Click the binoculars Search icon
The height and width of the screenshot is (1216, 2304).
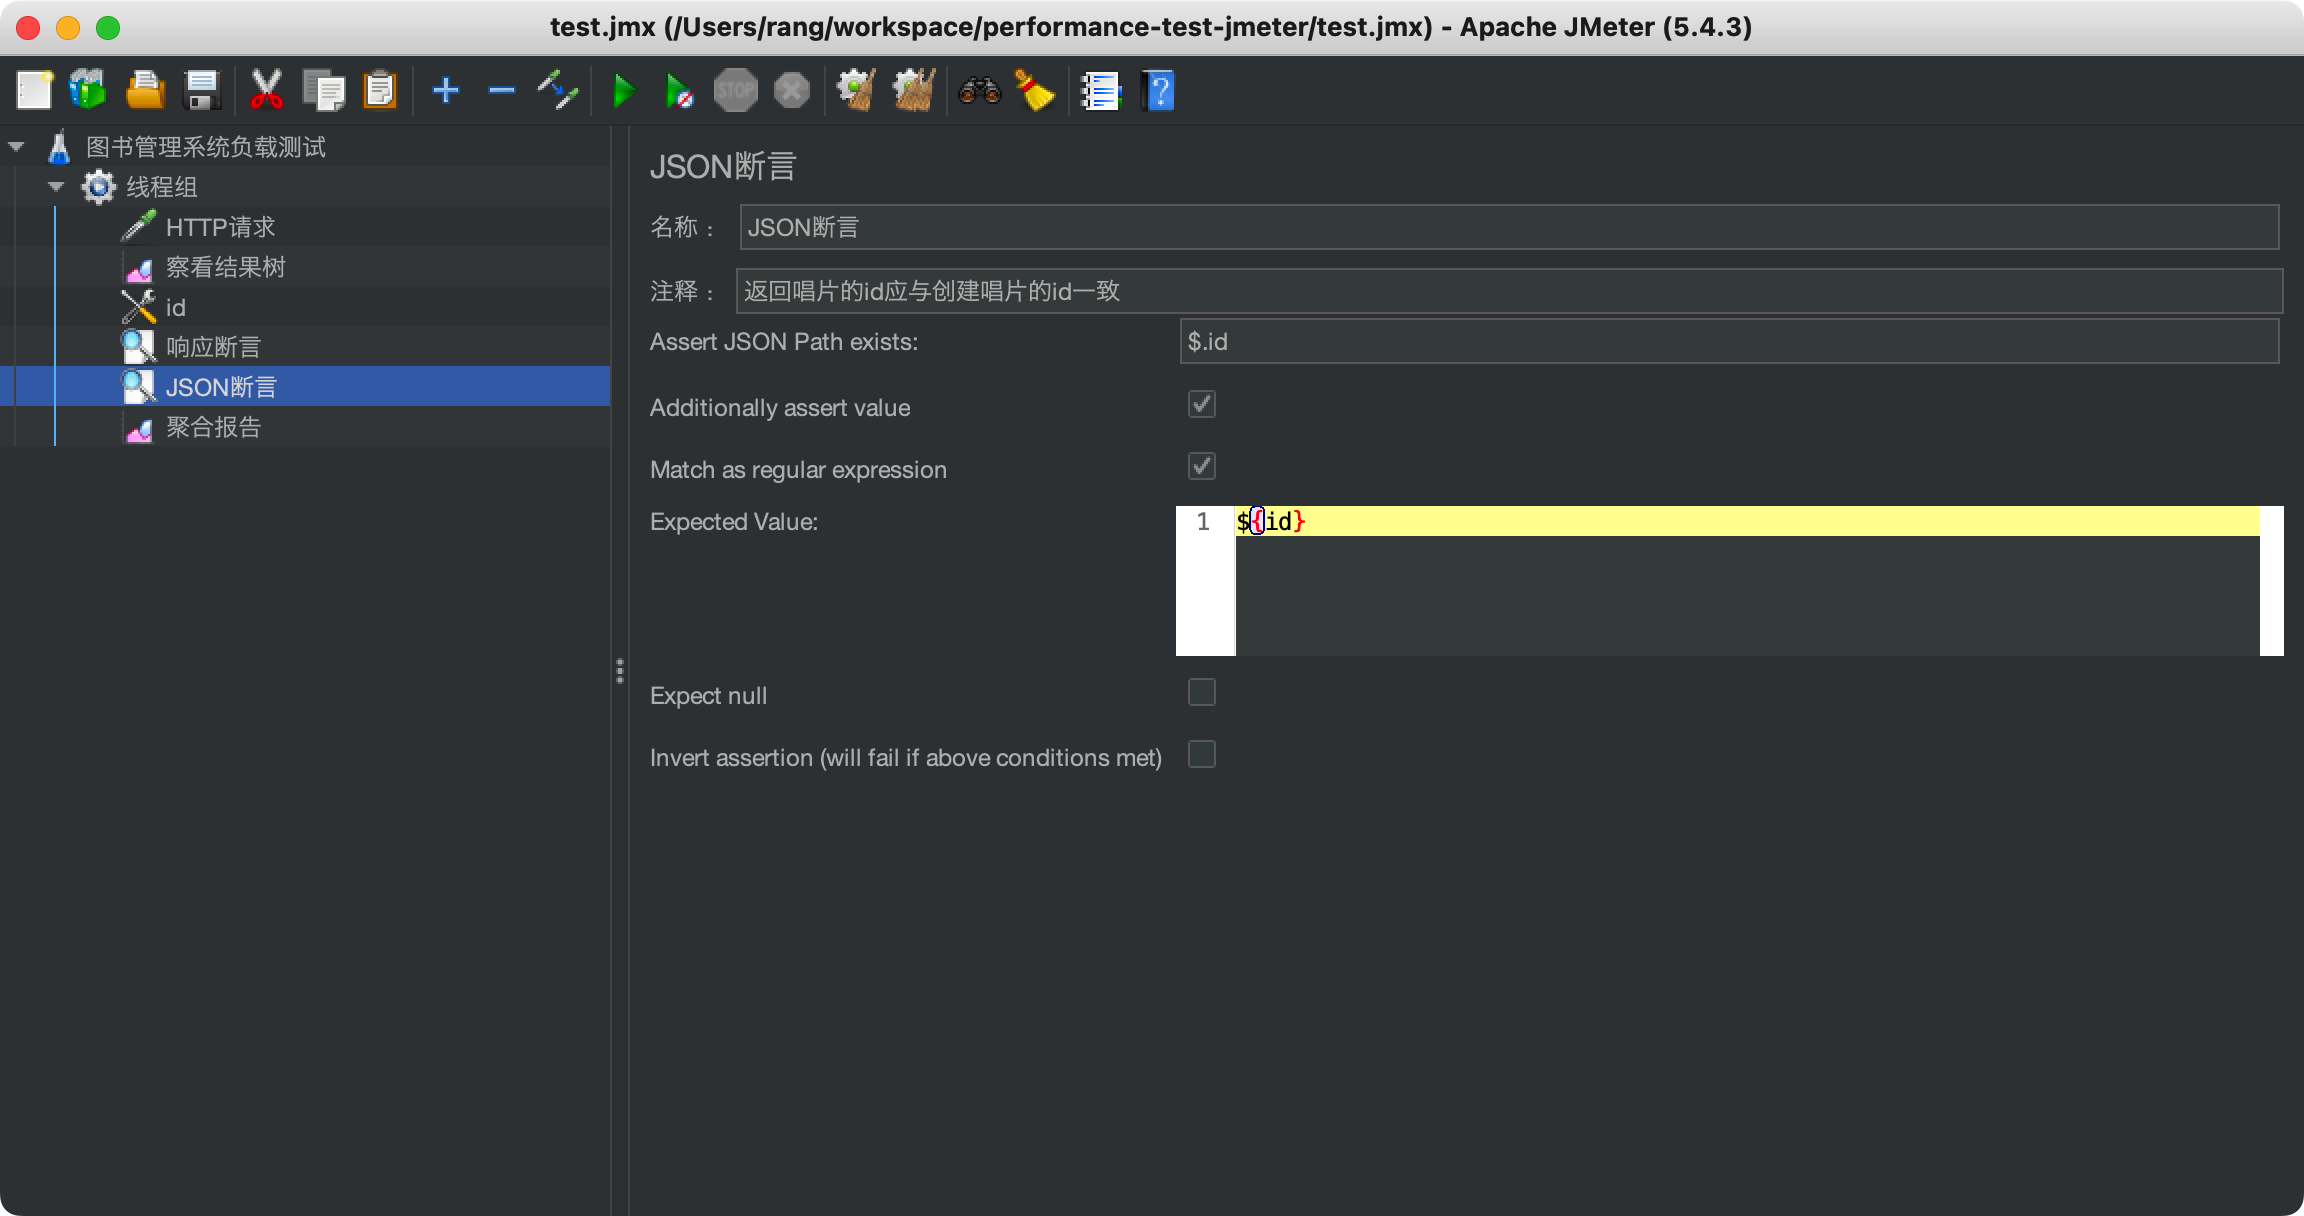(x=979, y=92)
